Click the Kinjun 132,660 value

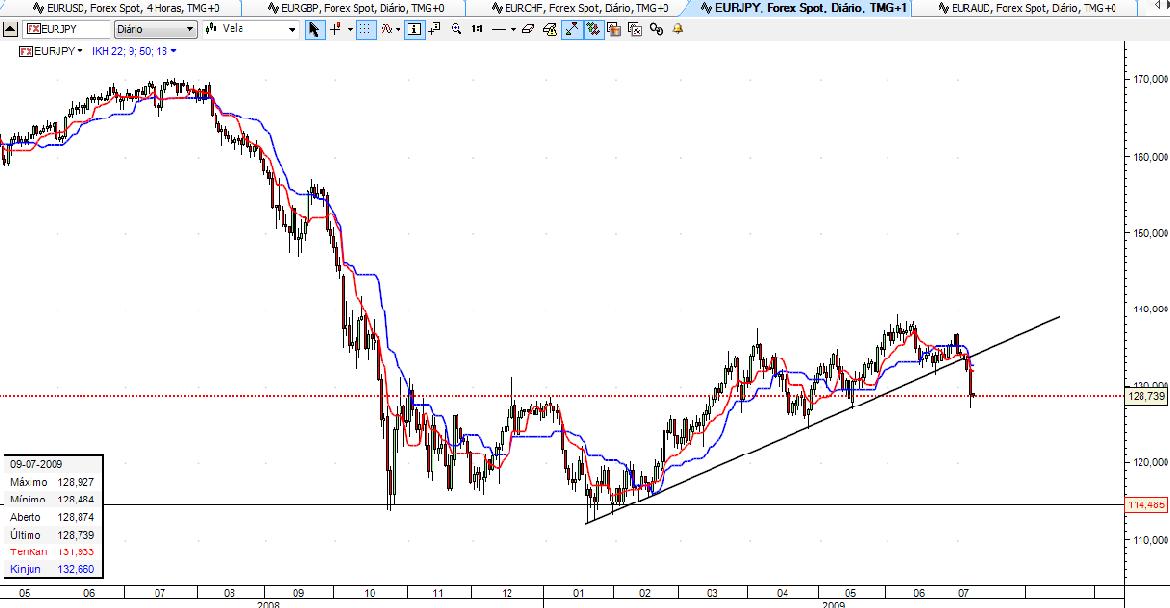point(75,569)
